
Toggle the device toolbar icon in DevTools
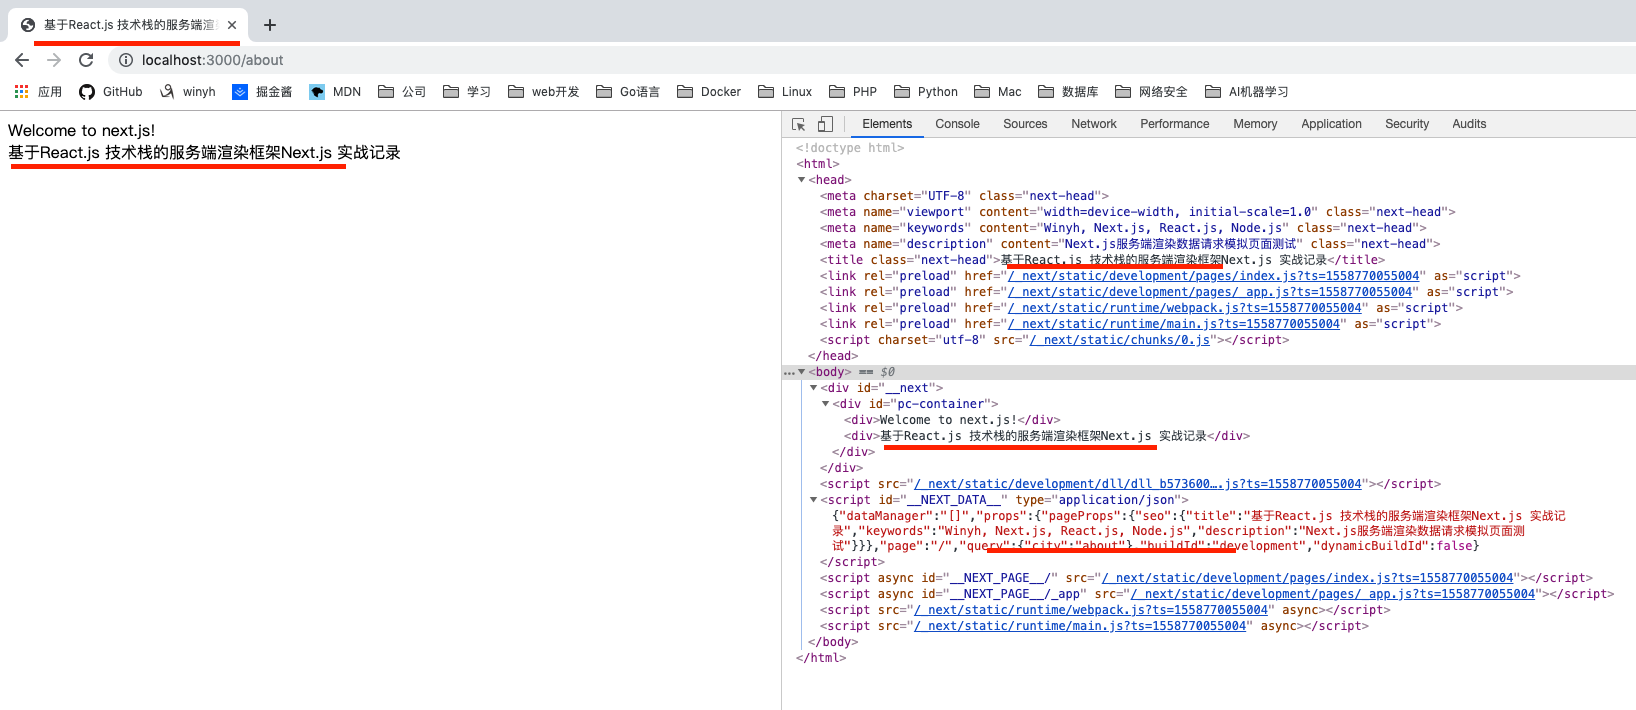[825, 124]
